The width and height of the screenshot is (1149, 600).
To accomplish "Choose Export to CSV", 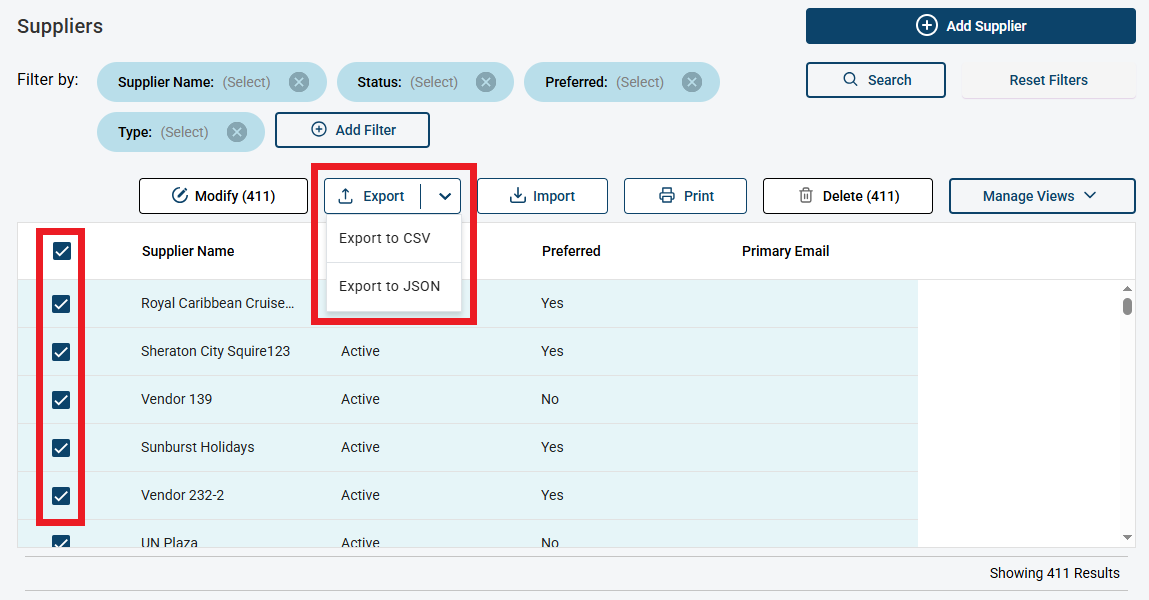I will [394, 238].
